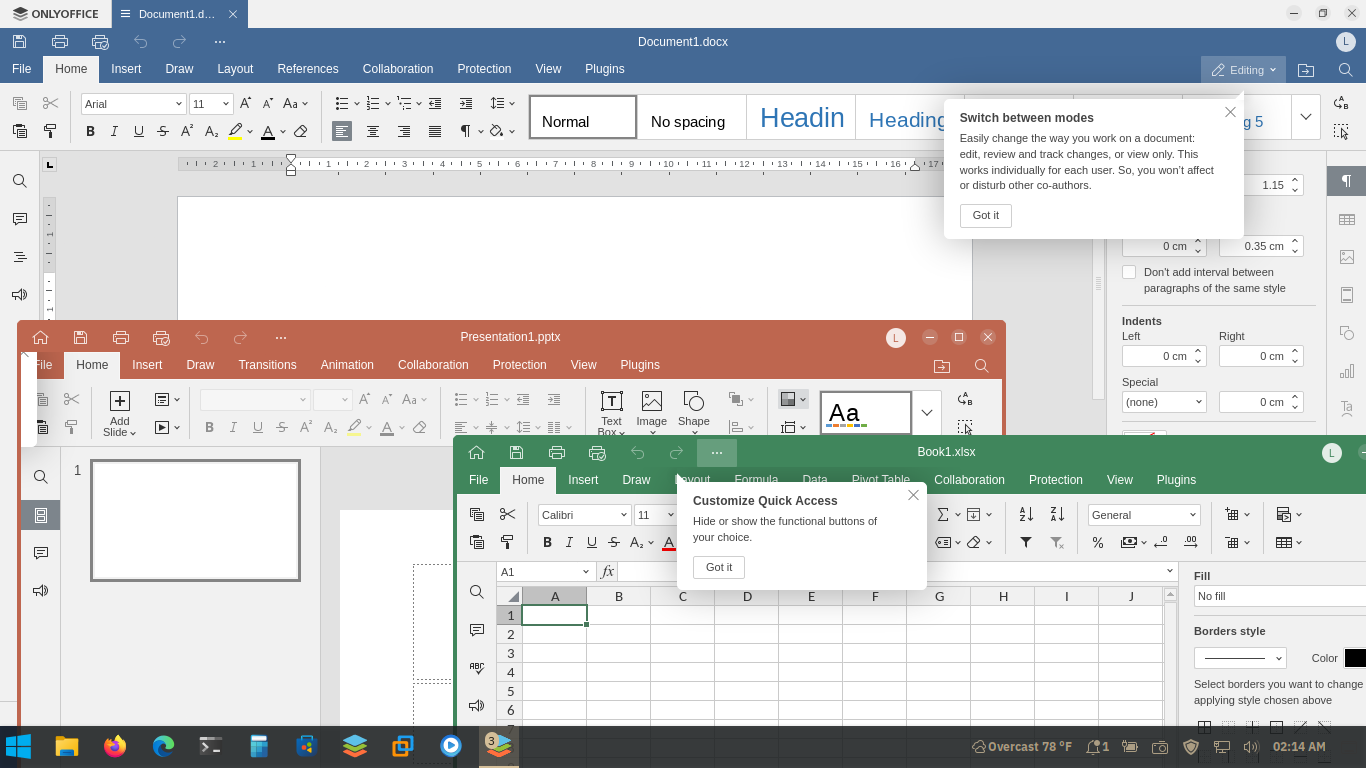Click Print icon in Document1 title bar

60,41
